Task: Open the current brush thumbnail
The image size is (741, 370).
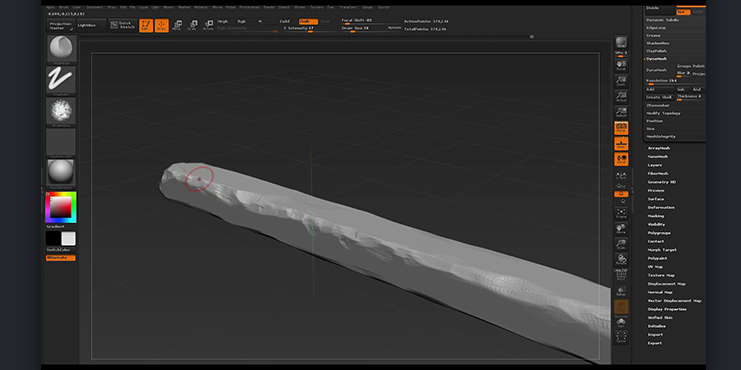Action: (x=61, y=49)
